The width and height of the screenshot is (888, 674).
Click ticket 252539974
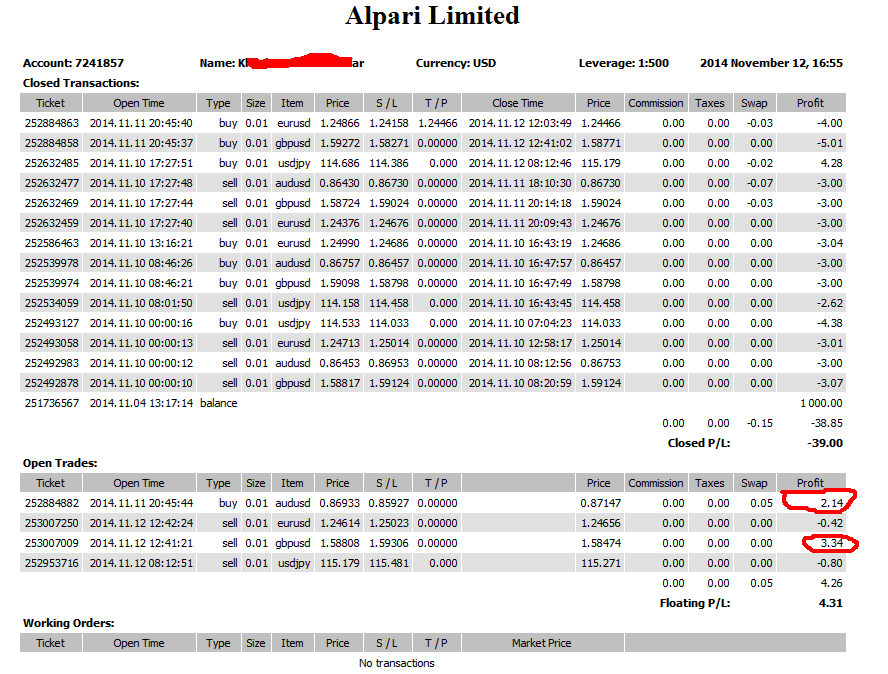[x=52, y=283]
